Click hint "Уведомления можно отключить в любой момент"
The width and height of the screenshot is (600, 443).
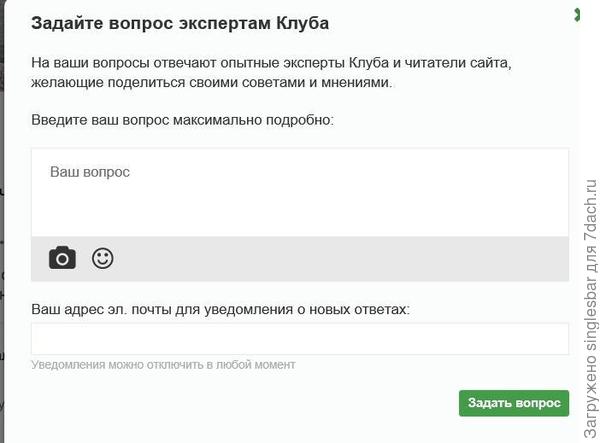pos(163,365)
